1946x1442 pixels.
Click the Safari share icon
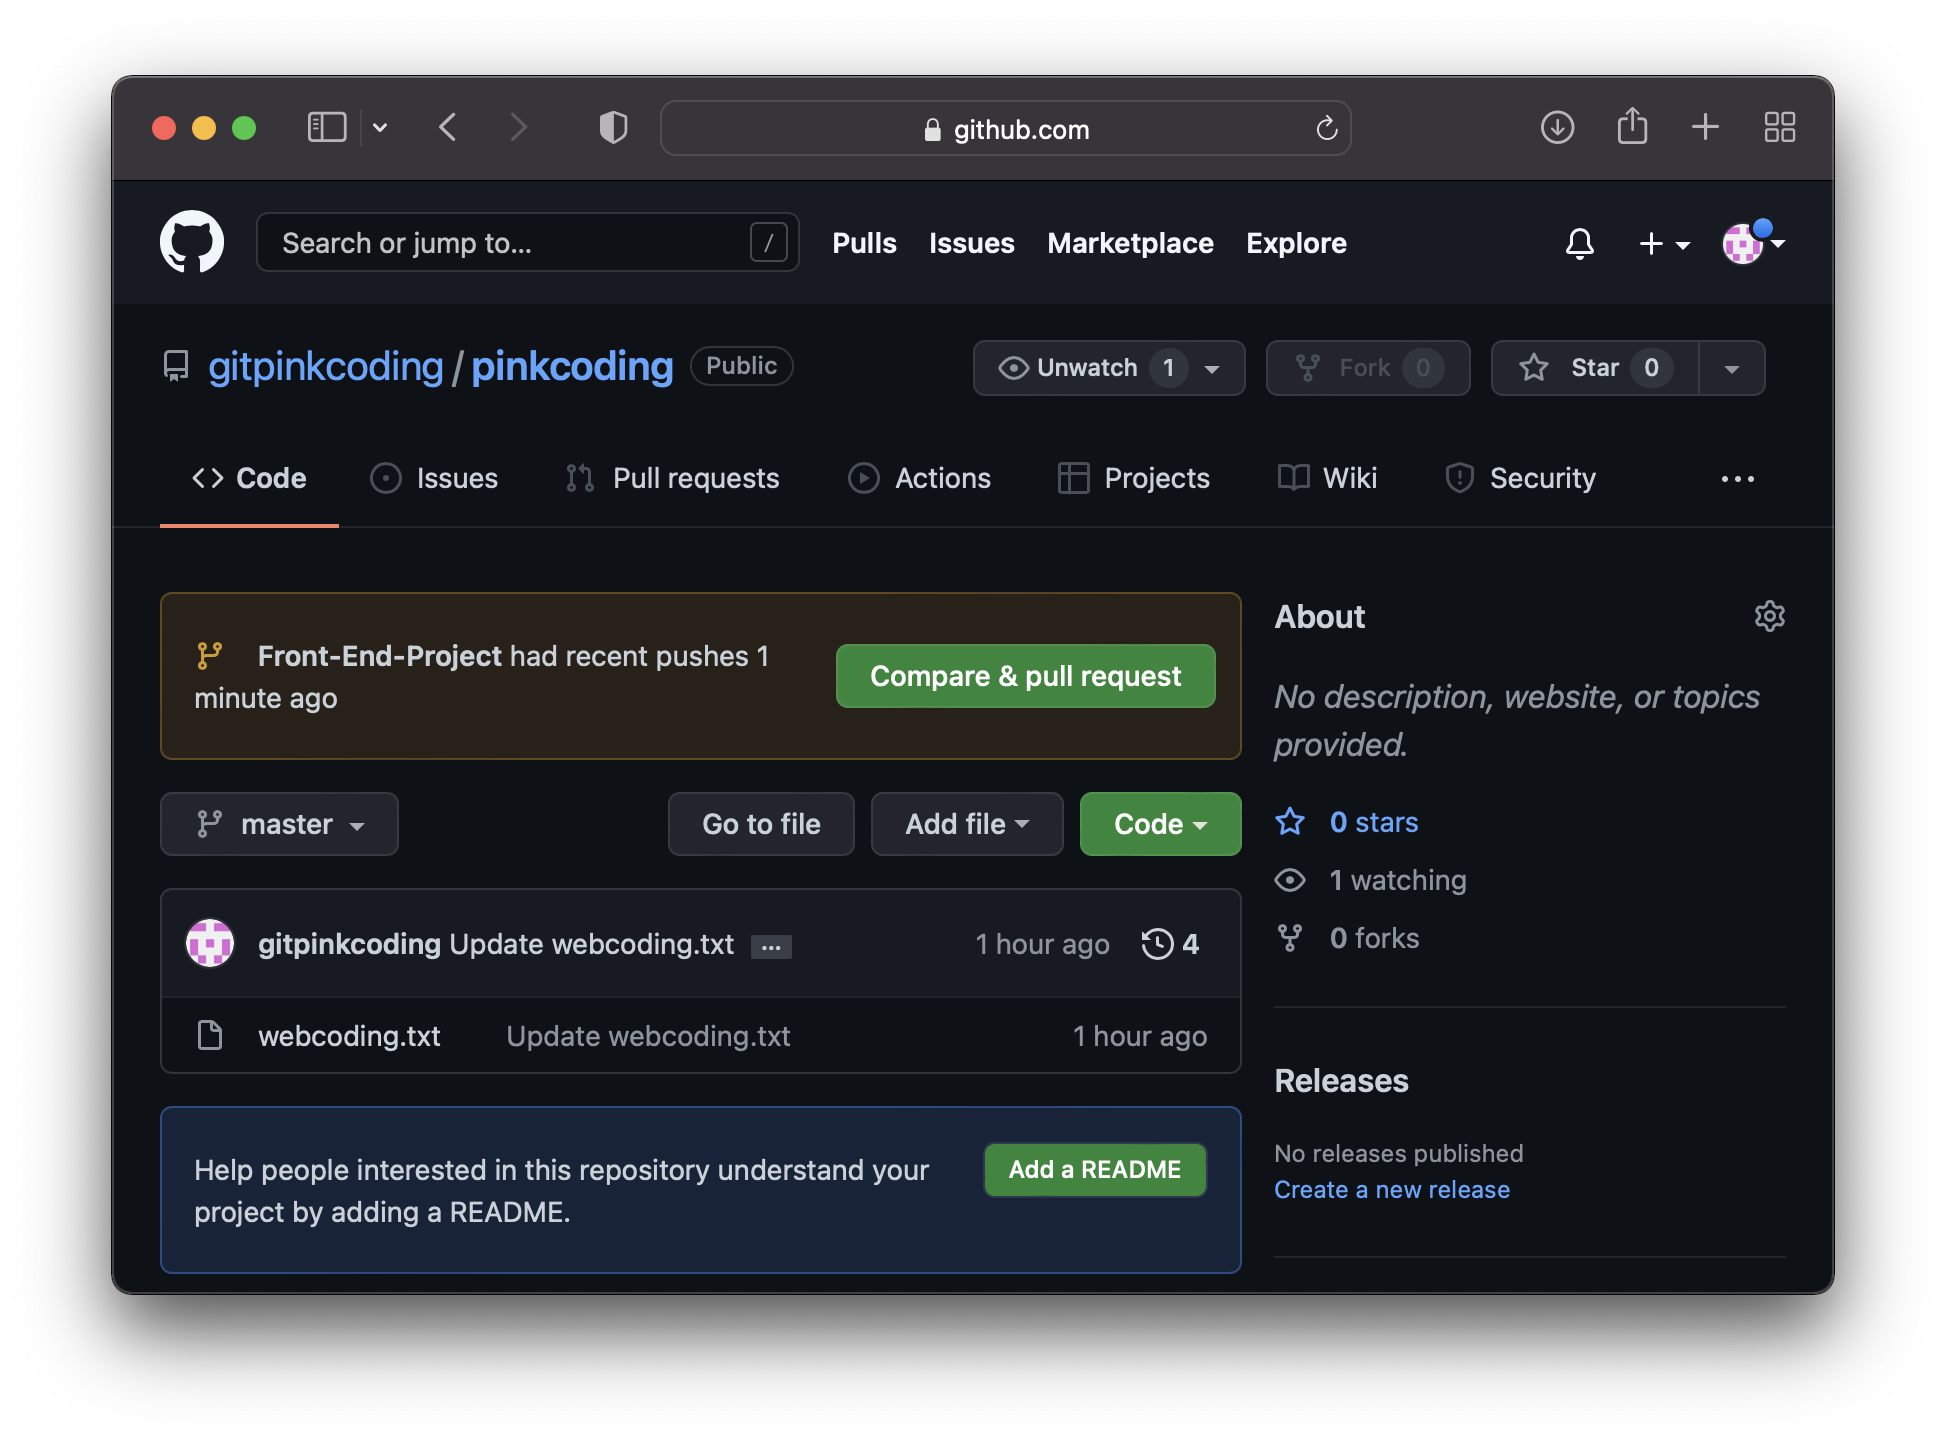pos(1632,126)
